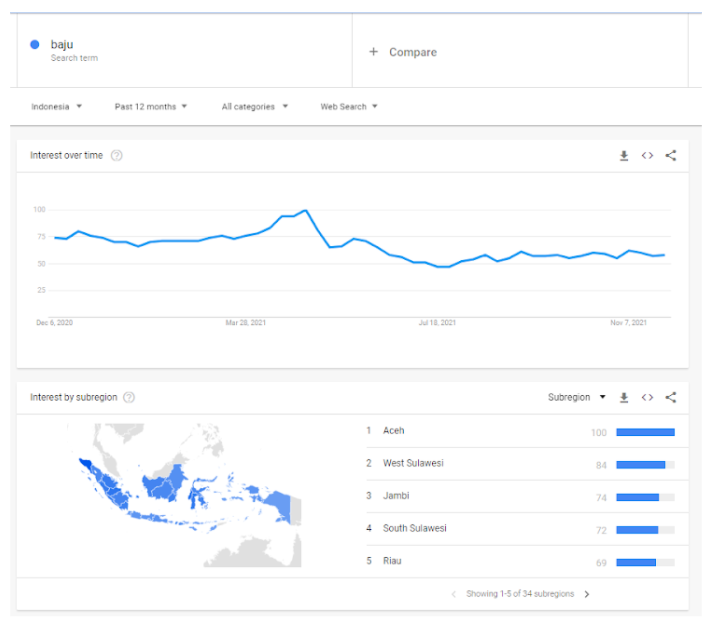Click help icon beside Interest by subregion
The width and height of the screenshot is (707, 627).
(x=129, y=397)
